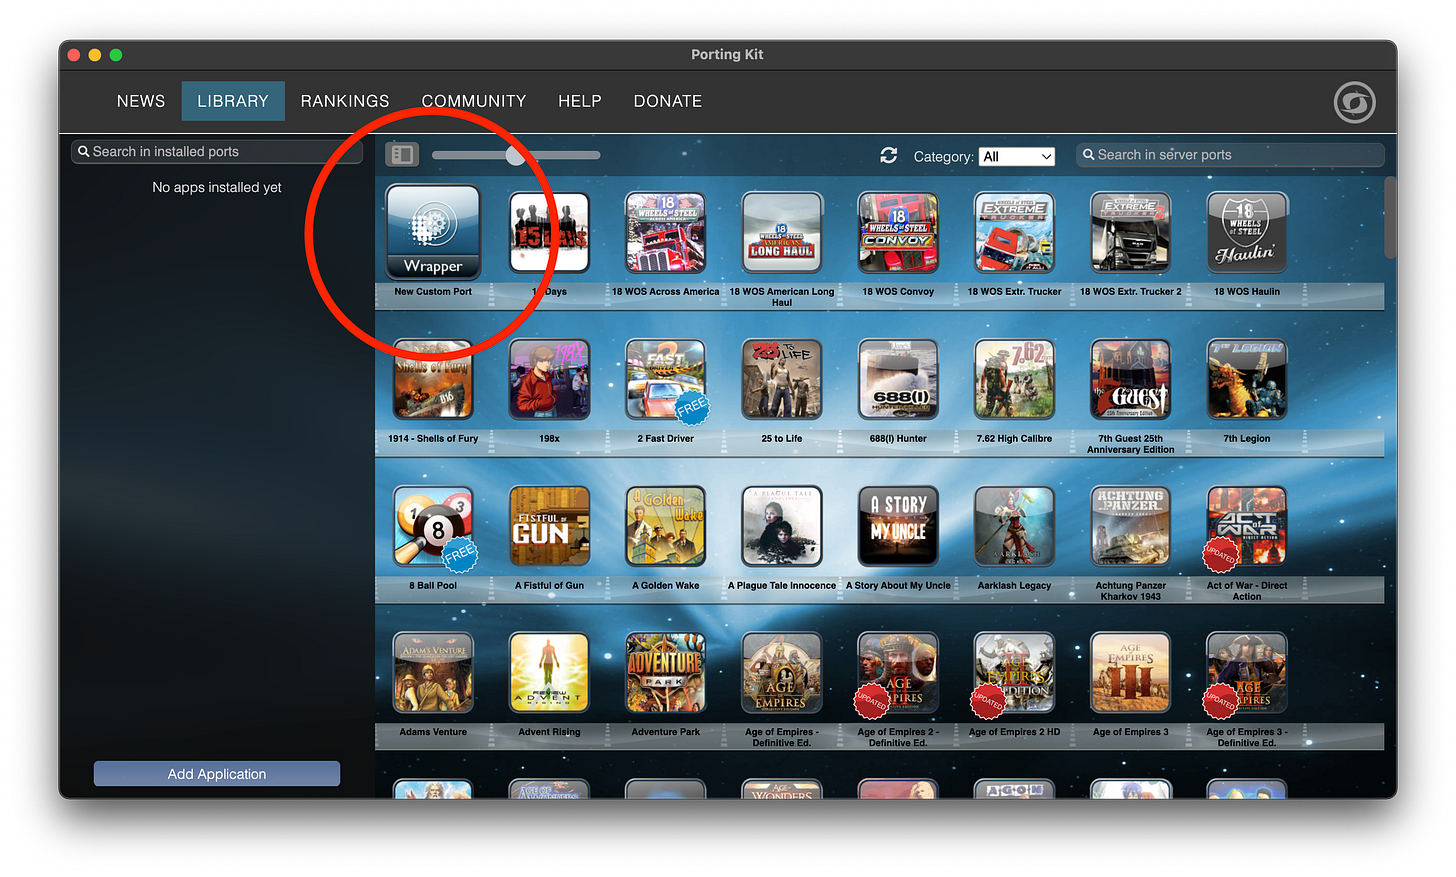Choose 18 WOS Extr. Trucker icon
This screenshot has height=877, width=1456.
(x=1014, y=232)
